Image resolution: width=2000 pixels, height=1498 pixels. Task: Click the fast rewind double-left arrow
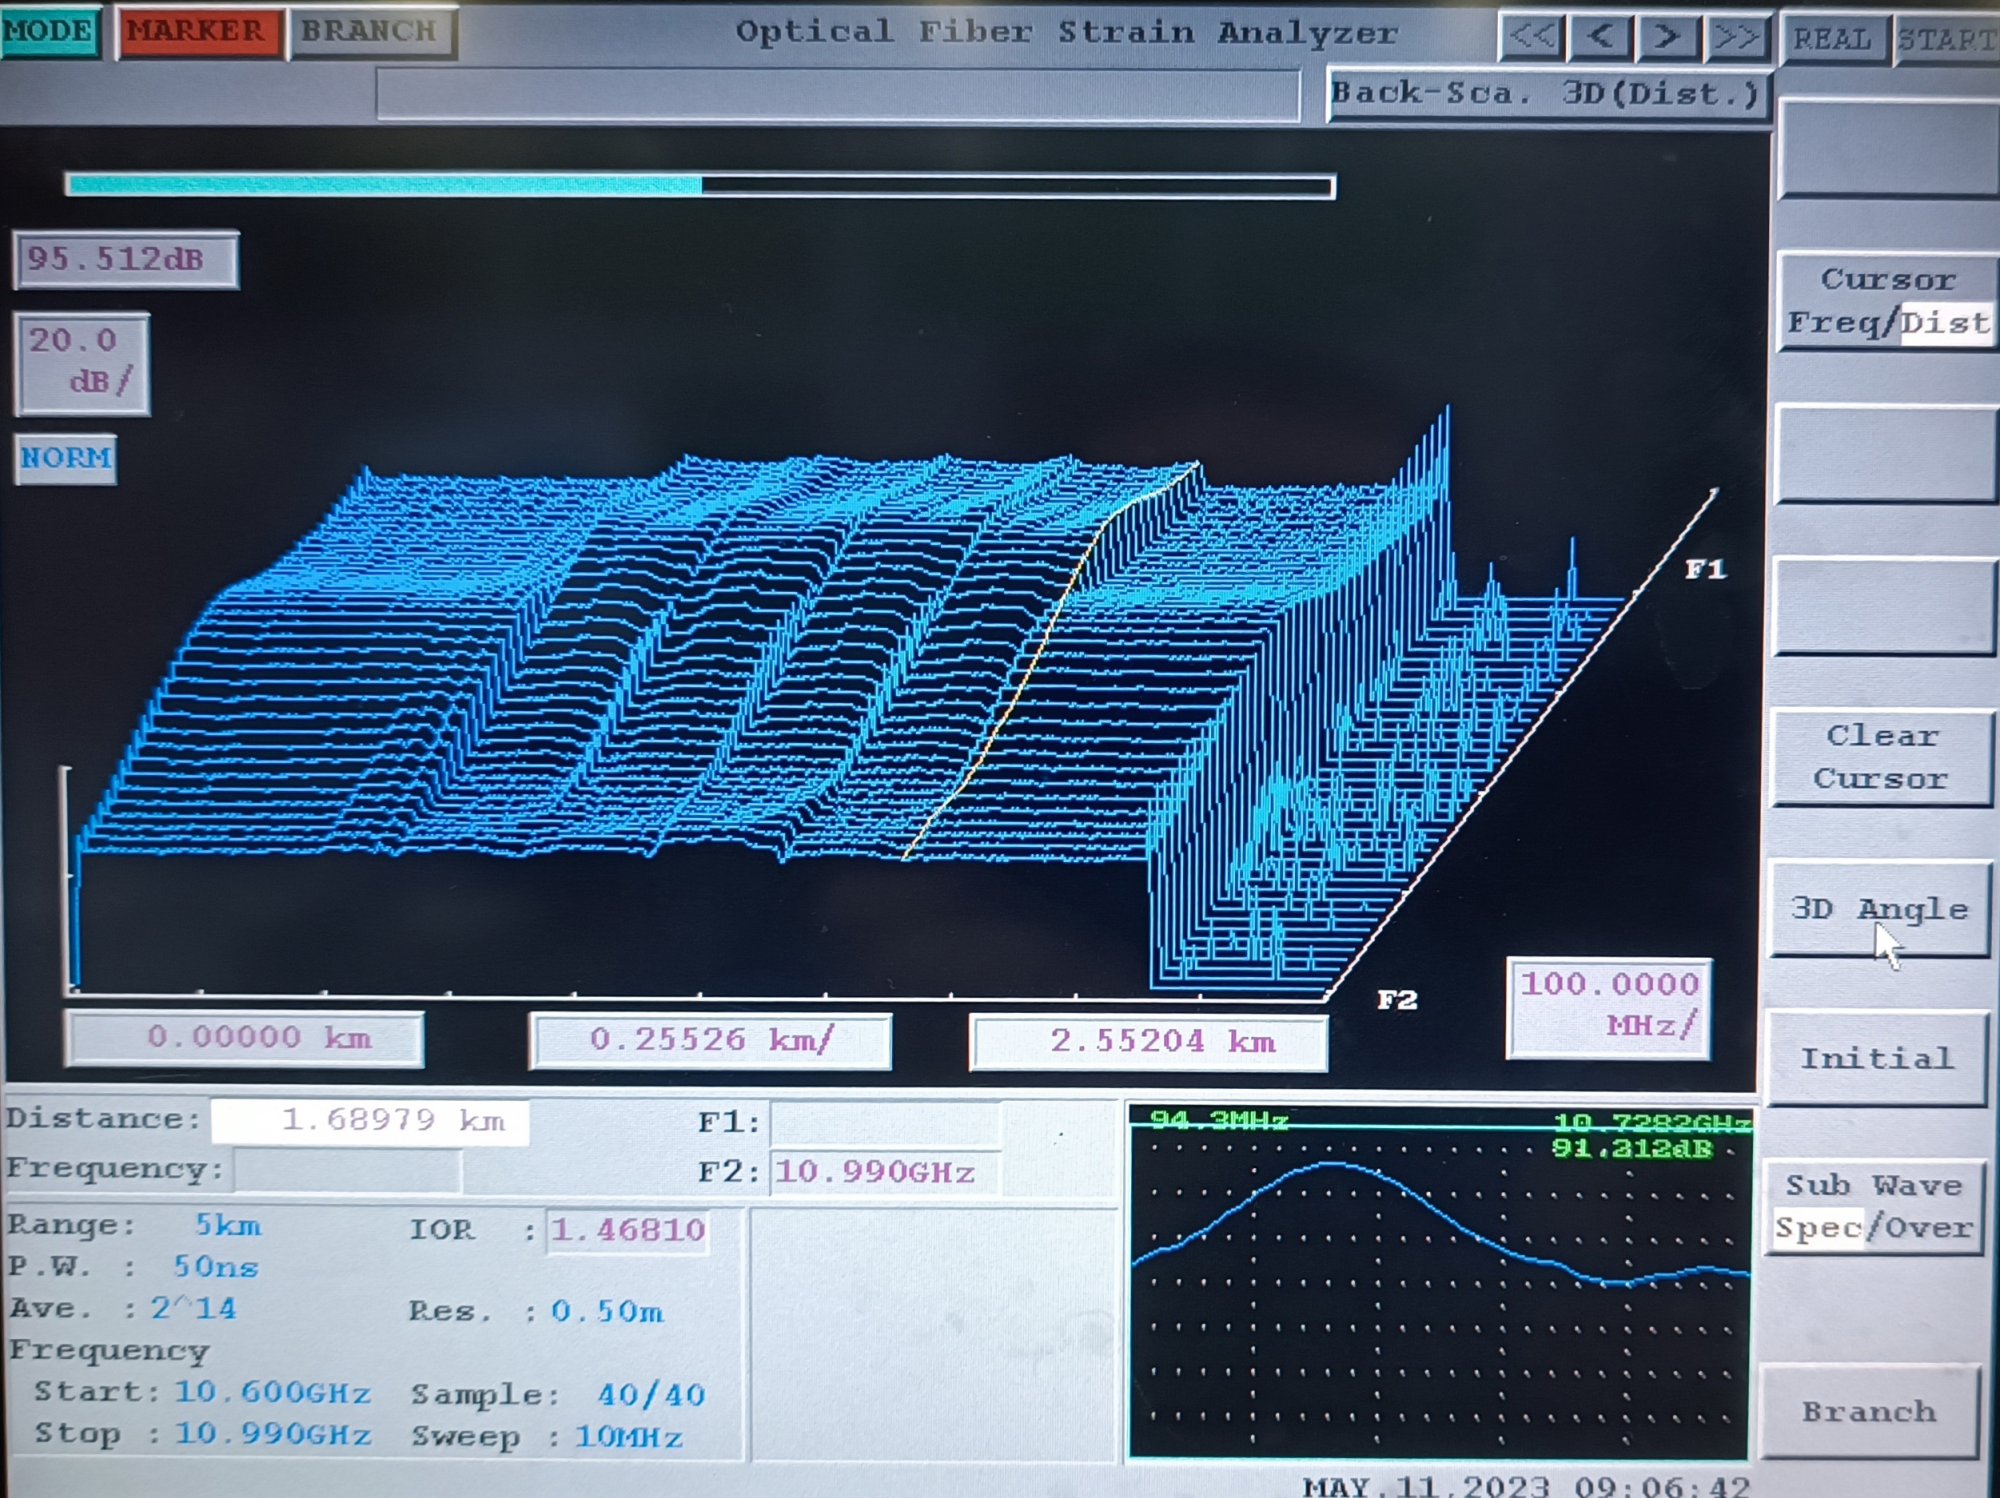point(1533,38)
